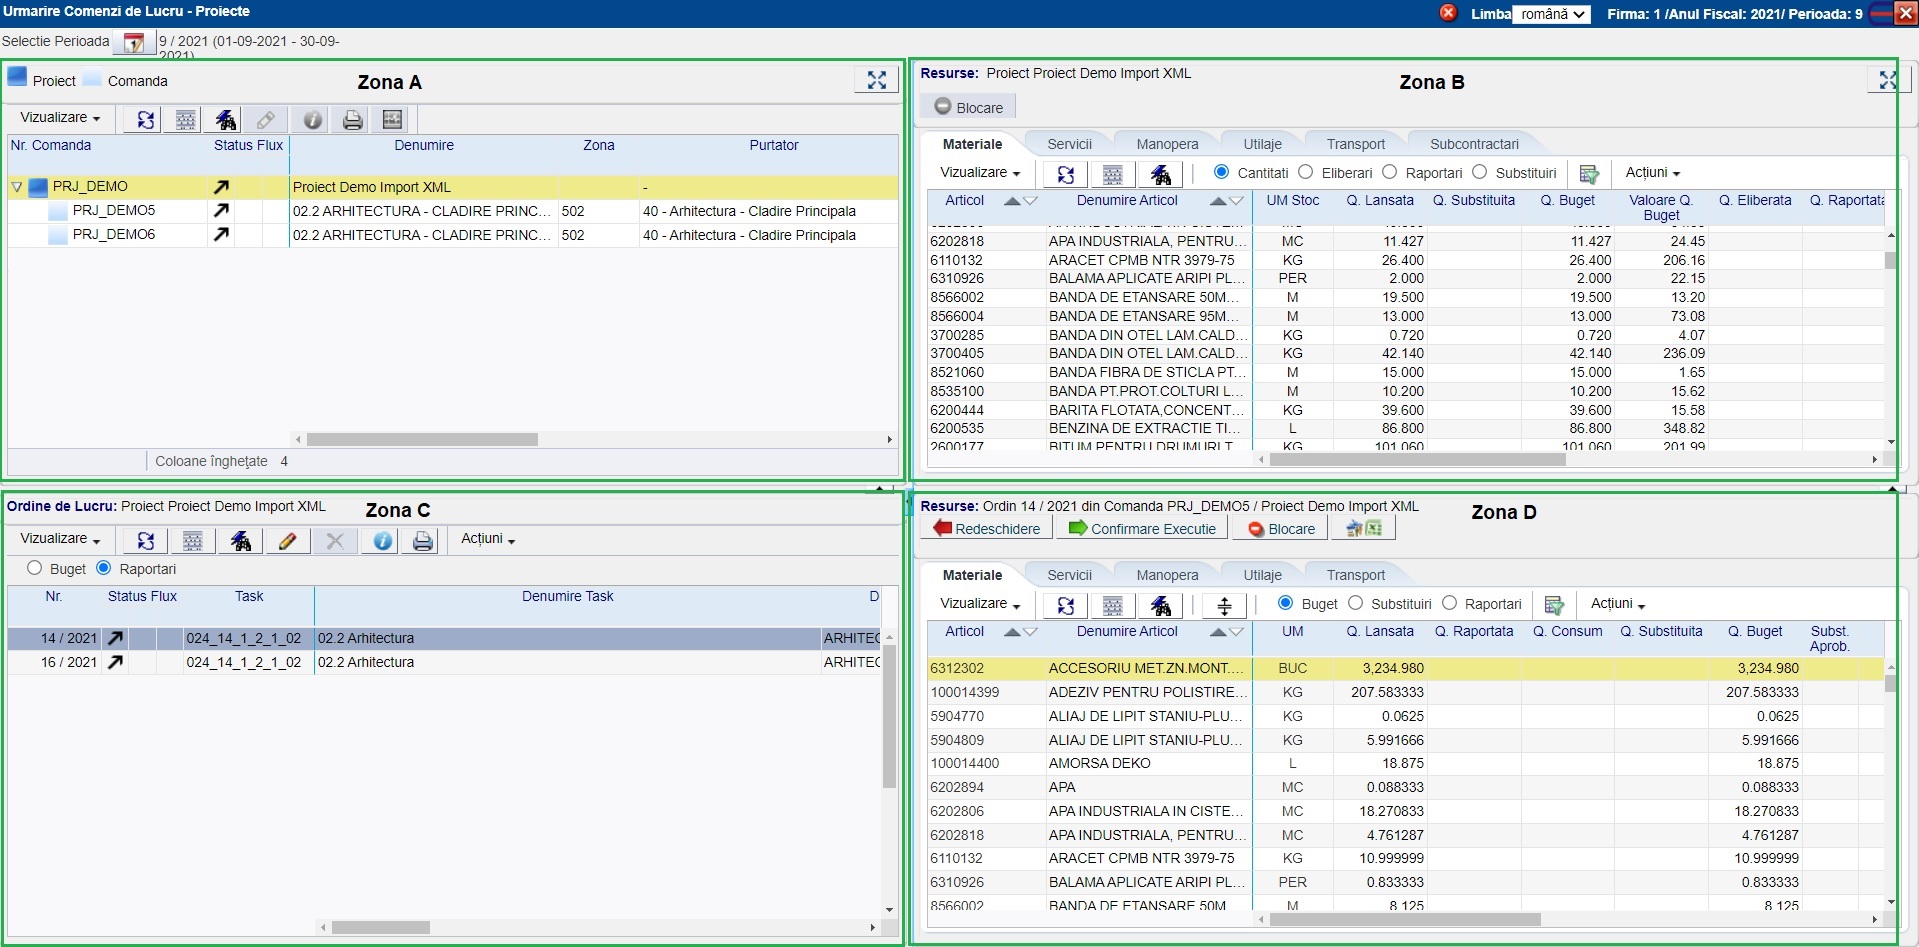Click horizontal scrollbar of project Resurse grid
Screen dimensions: 1919x947
coord(1416,460)
